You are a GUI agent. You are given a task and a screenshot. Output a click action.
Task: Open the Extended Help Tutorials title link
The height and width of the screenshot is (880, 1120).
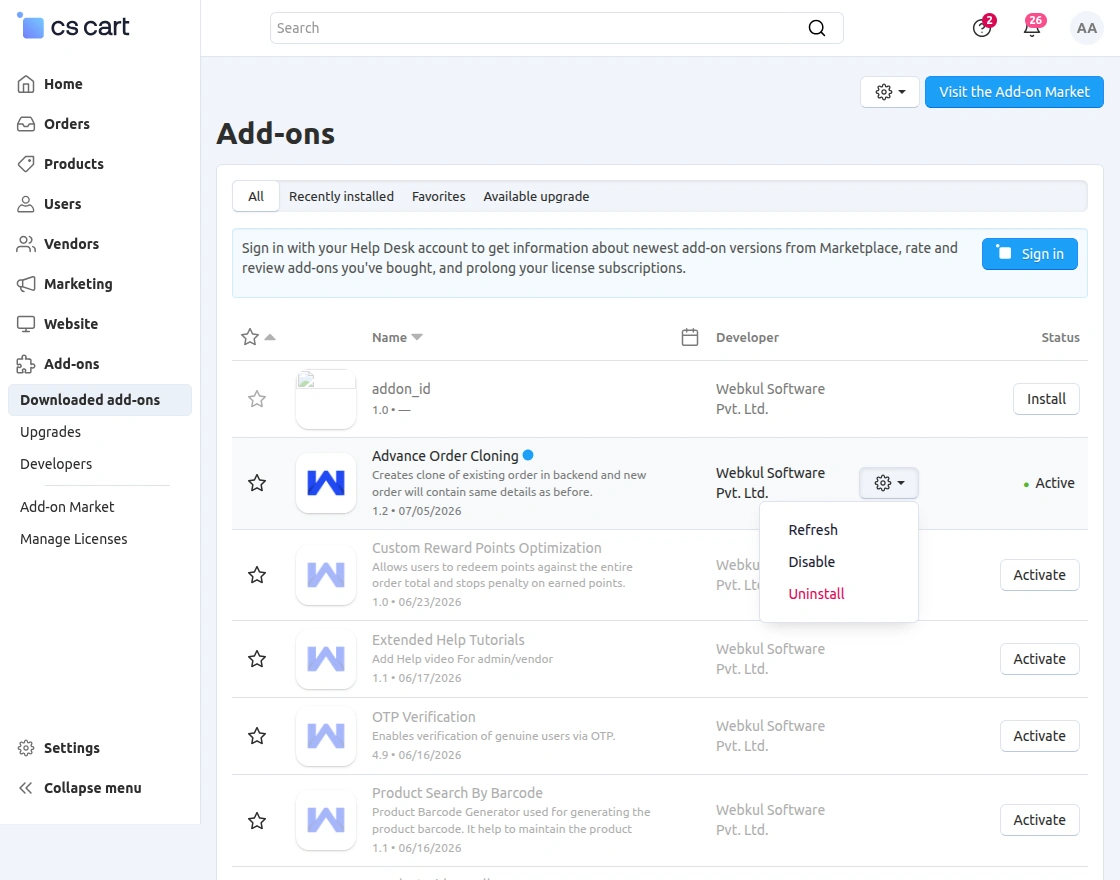click(448, 640)
